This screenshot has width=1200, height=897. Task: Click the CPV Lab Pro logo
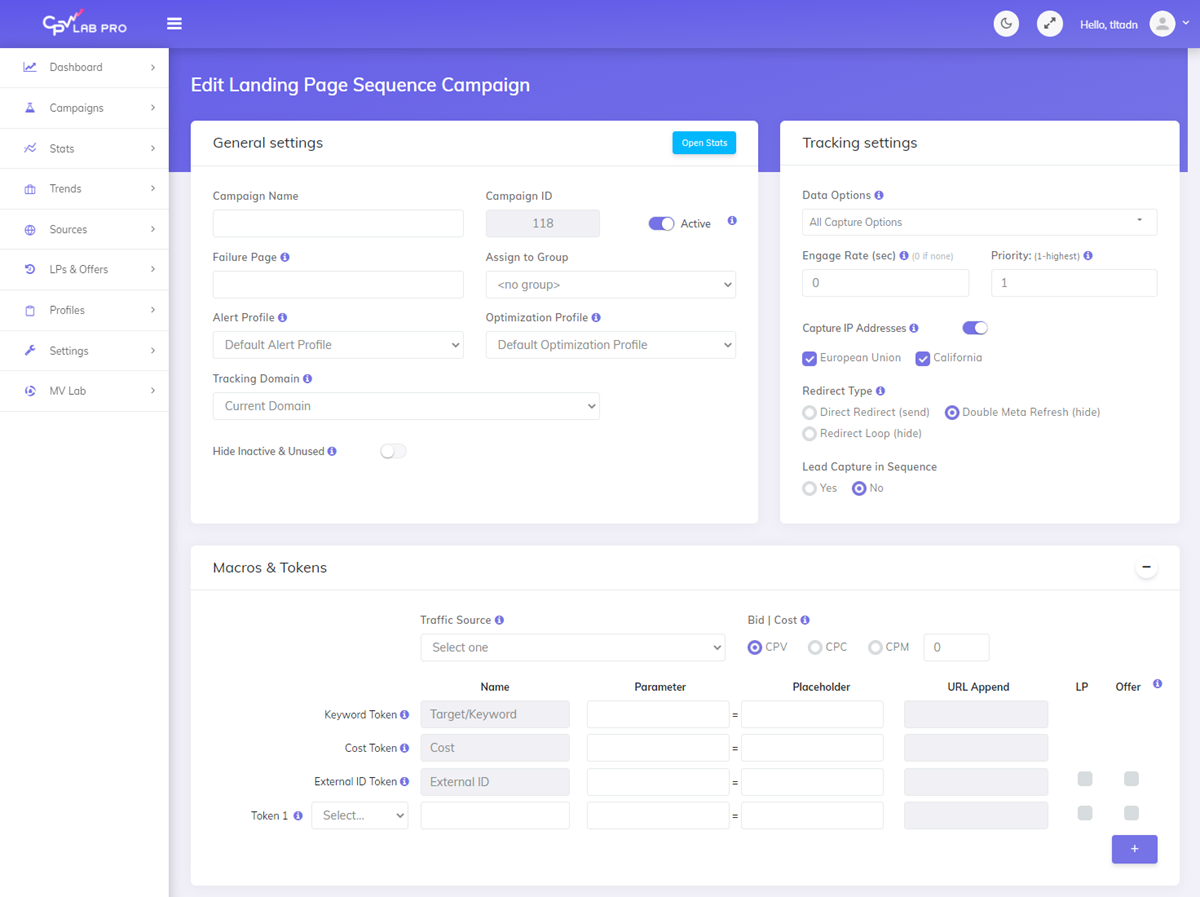(x=85, y=23)
